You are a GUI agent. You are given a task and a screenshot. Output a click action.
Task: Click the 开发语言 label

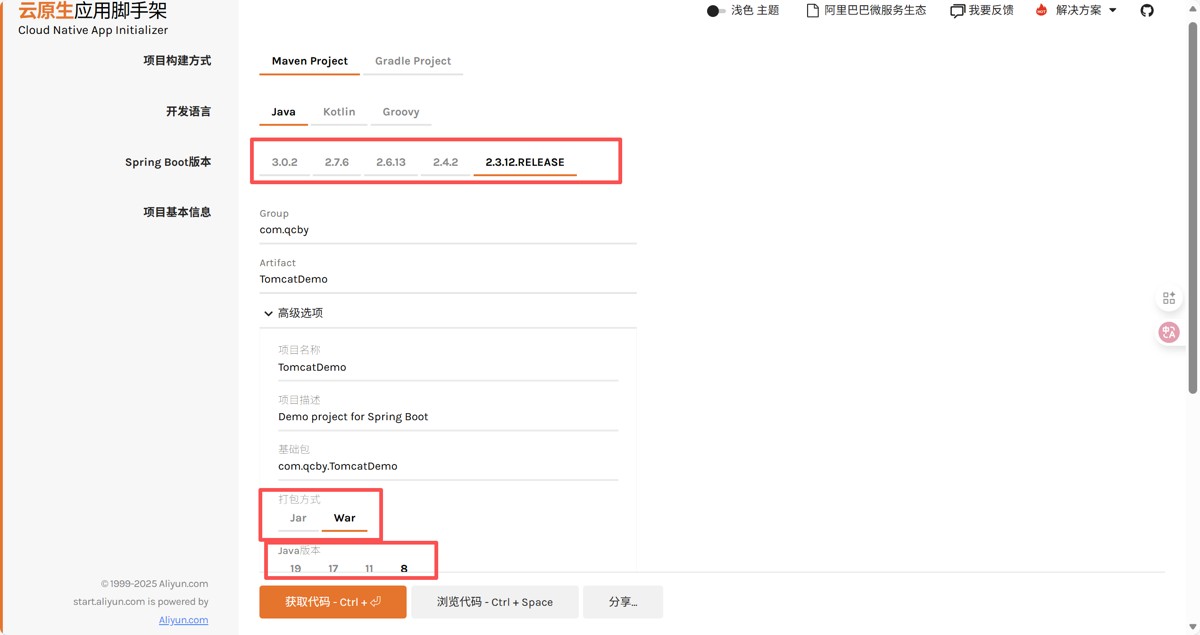189,112
